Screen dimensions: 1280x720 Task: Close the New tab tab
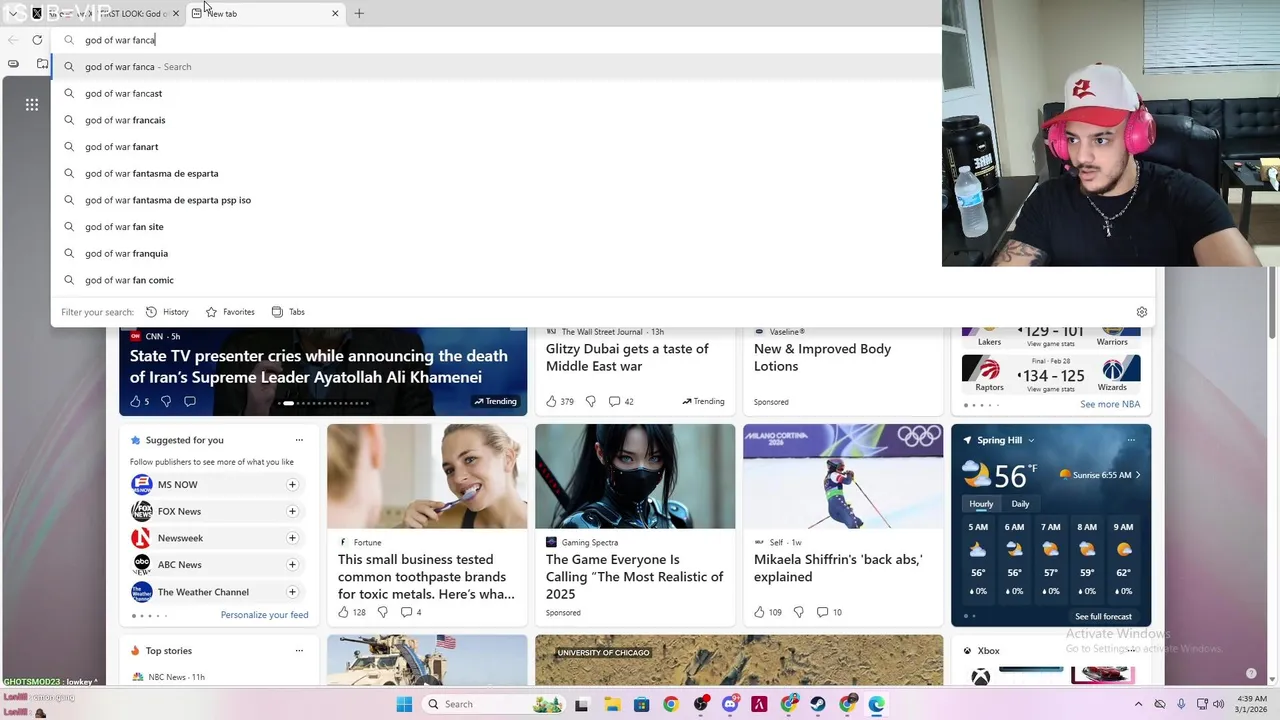335,13
